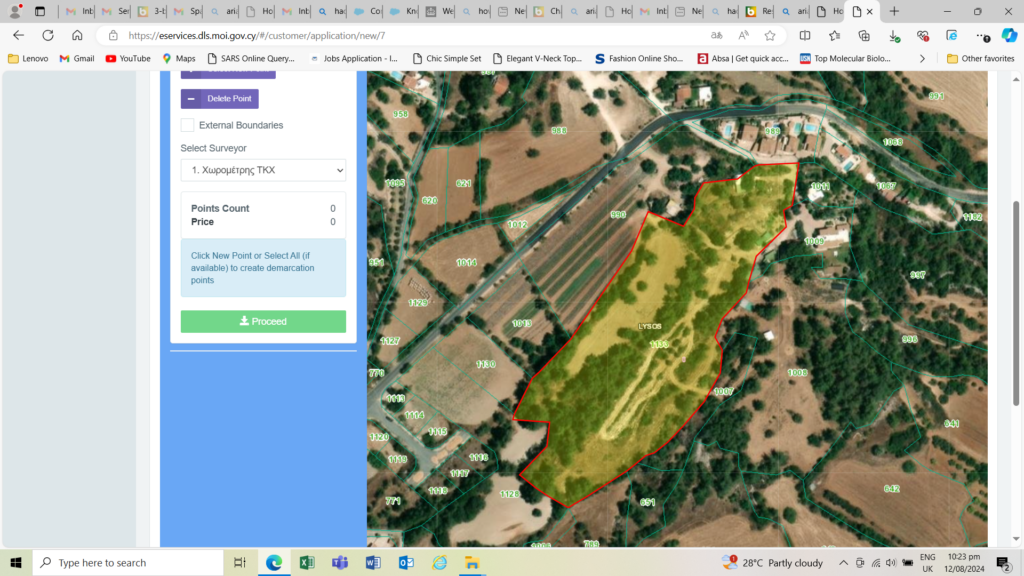1024x576 pixels.
Task: Click the browser profile icon
Action: coord(15,11)
